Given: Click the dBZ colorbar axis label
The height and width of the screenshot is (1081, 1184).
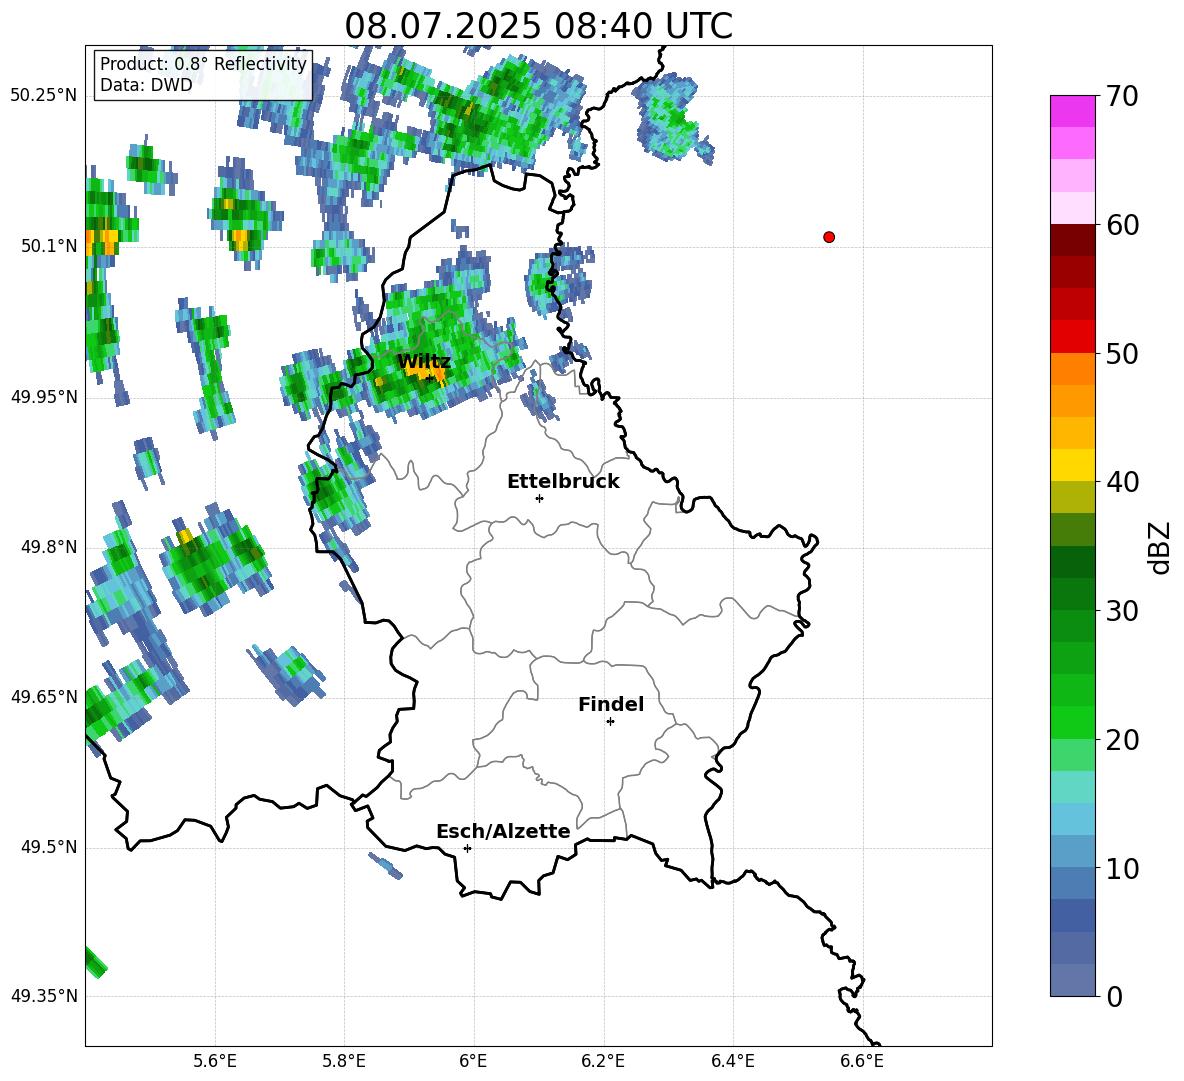Looking at the screenshot, I should tap(1161, 547).
